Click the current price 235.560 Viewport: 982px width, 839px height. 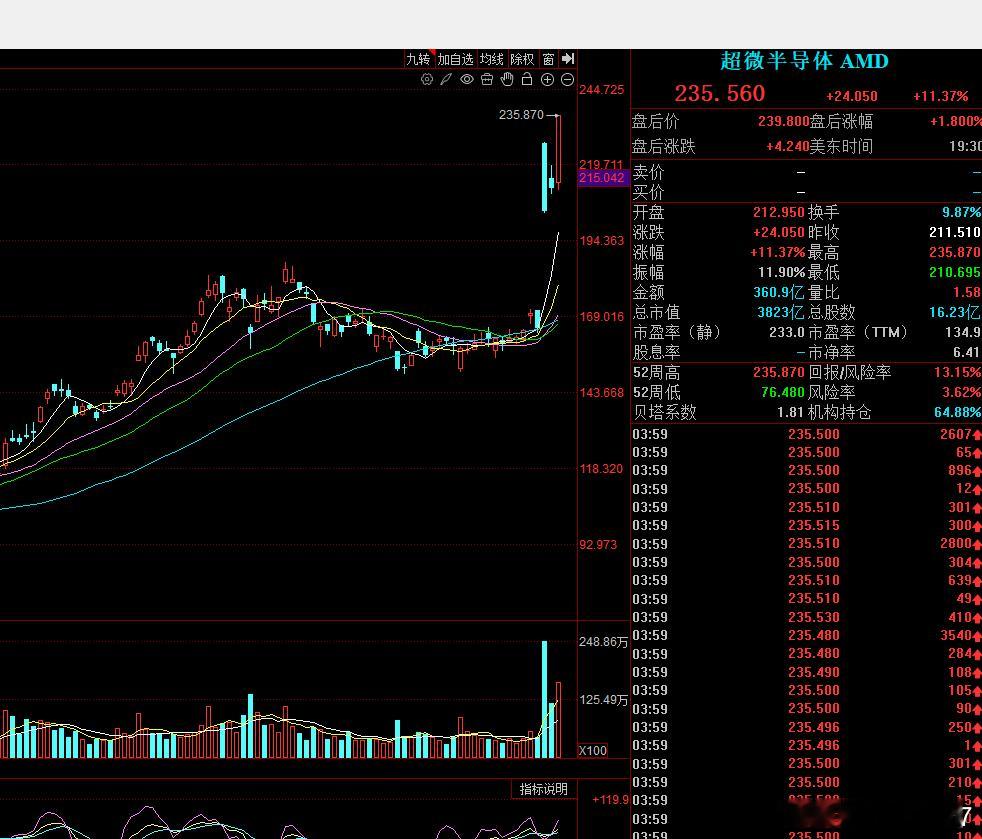point(720,94)
